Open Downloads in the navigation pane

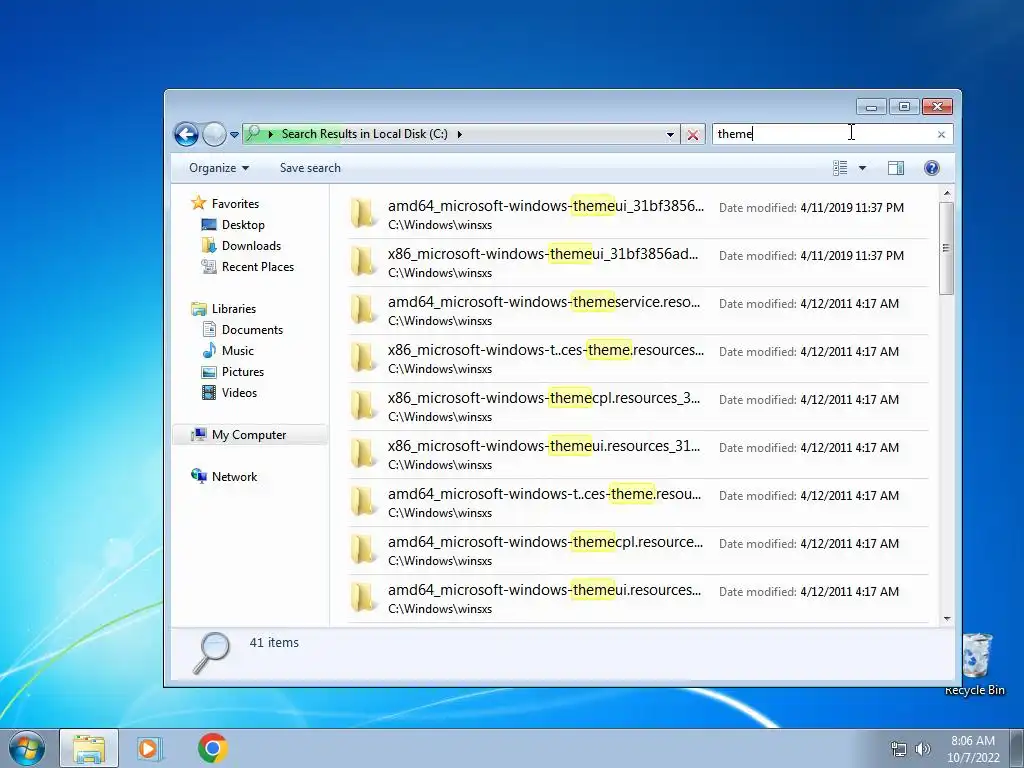[x=251, y=246]
